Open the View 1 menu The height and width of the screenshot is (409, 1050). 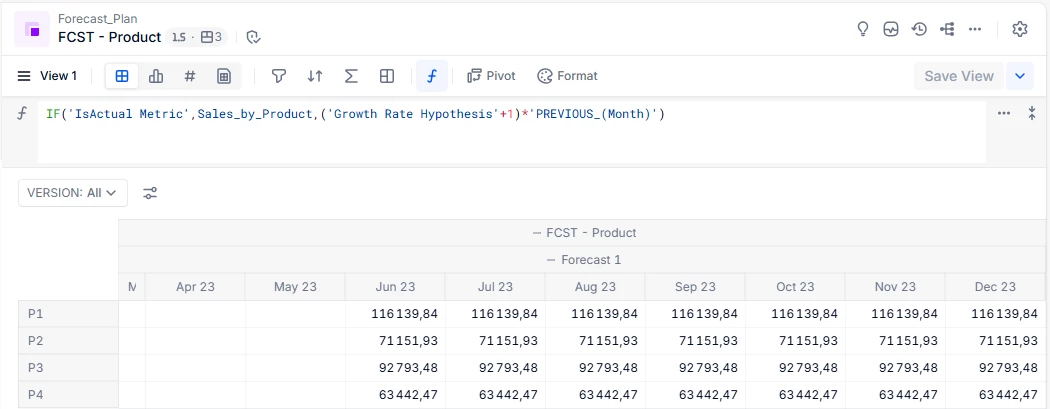tap(48, 76)
